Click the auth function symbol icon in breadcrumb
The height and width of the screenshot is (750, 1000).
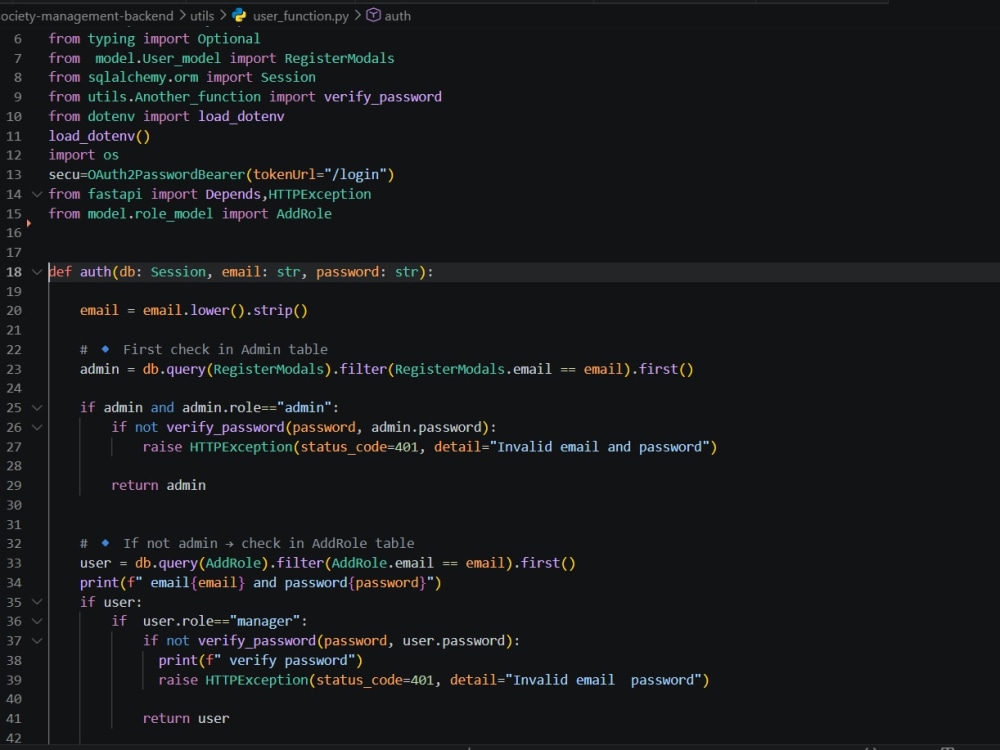(373, 15)
